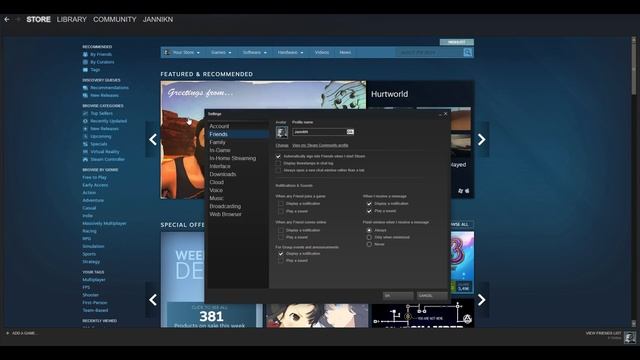This screenshot has width=640, height=360.
Task: Open the Games dropdown menu
Action: [221, 52]
